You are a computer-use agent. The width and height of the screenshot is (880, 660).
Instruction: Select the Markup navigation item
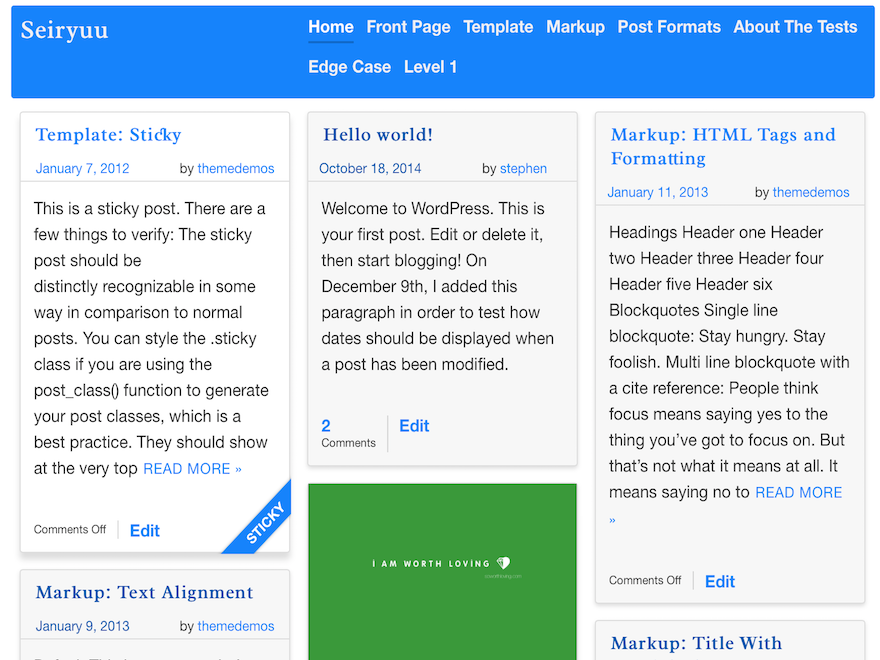[x=575, y=27]
